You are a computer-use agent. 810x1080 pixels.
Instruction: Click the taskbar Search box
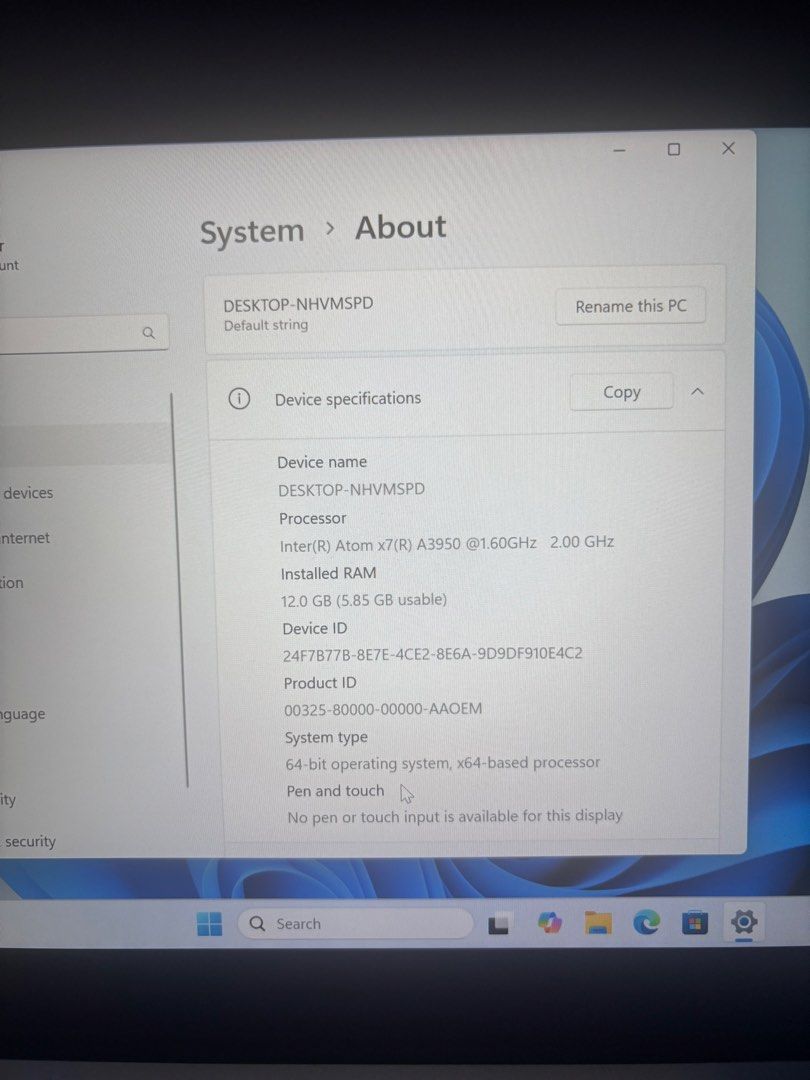coord(356,923)
